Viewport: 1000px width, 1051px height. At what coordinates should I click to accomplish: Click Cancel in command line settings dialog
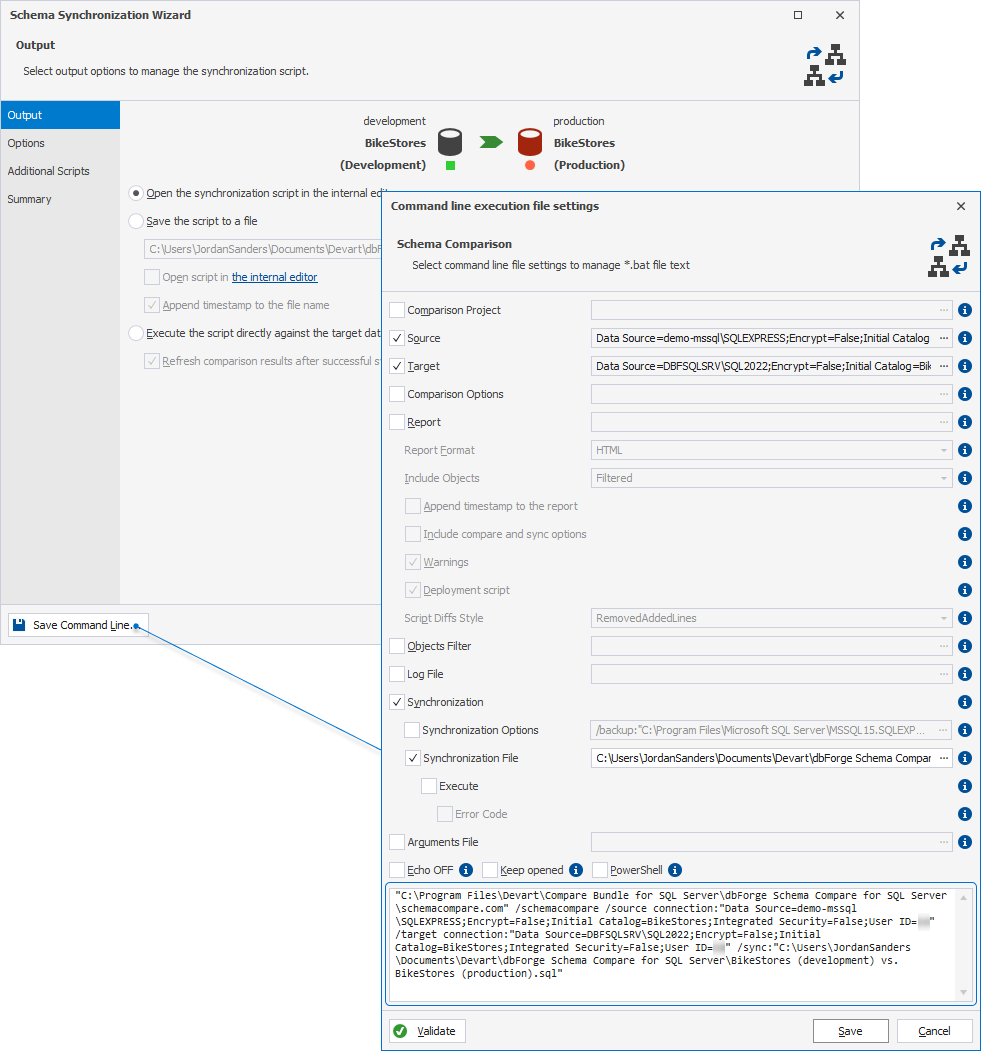click(x=934, y=1031)
